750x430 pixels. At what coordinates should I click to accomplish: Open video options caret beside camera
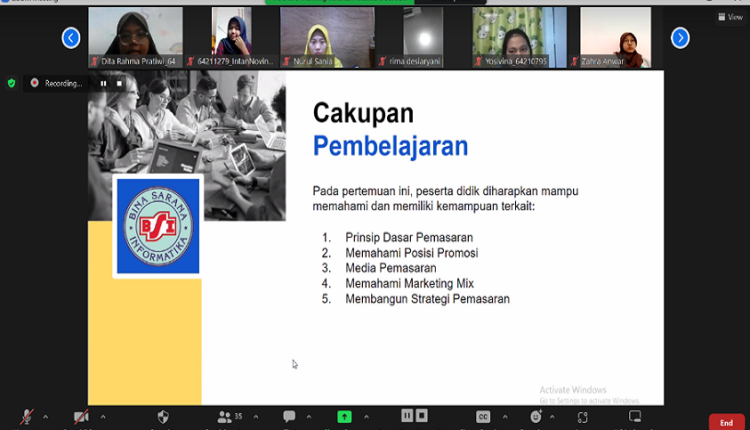(103, 417)
